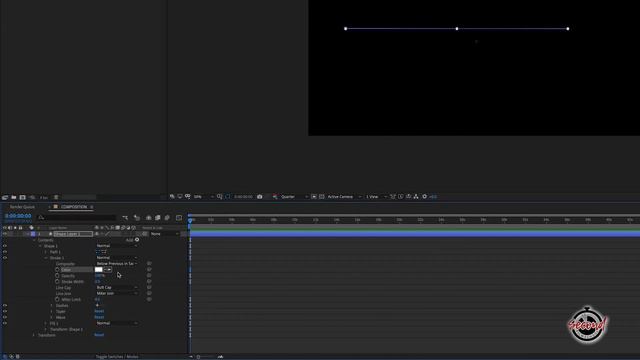This screenshot has height=360, width=640.
Task: Toggle eye icon for Path 1
Action: pyautogui.click(x=5, y=252)
